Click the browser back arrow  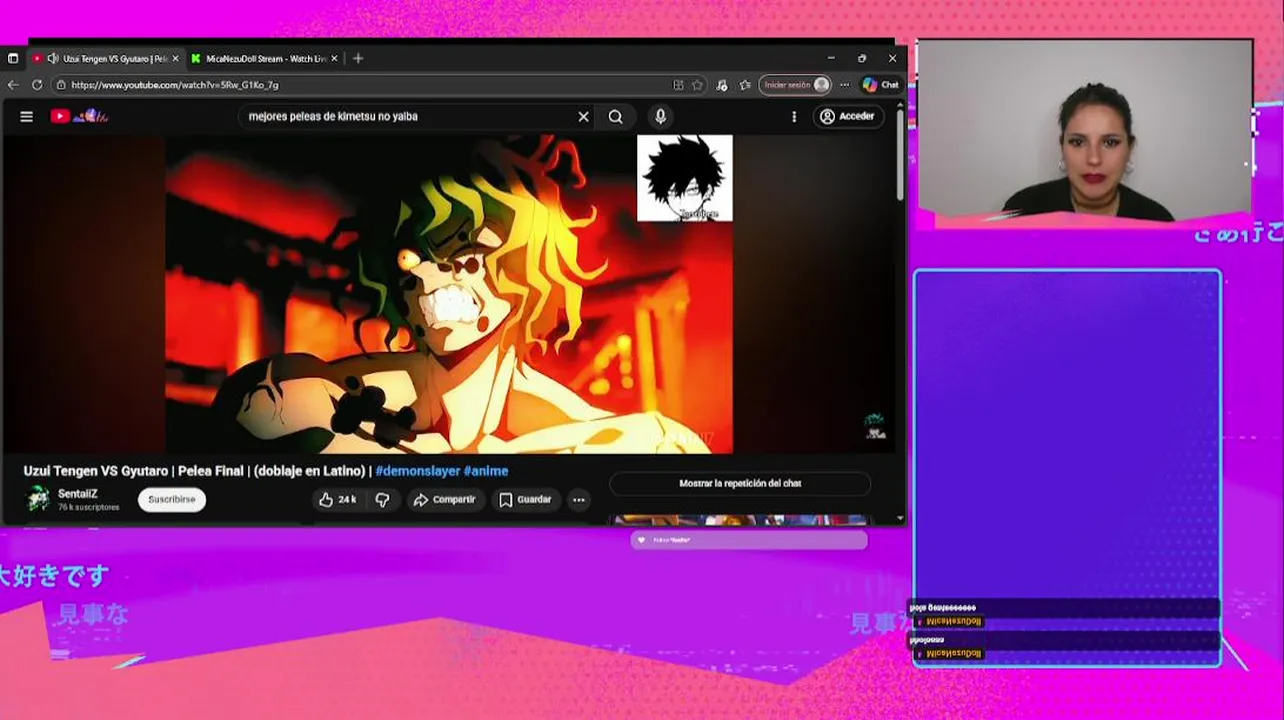[x=13, y=85]
